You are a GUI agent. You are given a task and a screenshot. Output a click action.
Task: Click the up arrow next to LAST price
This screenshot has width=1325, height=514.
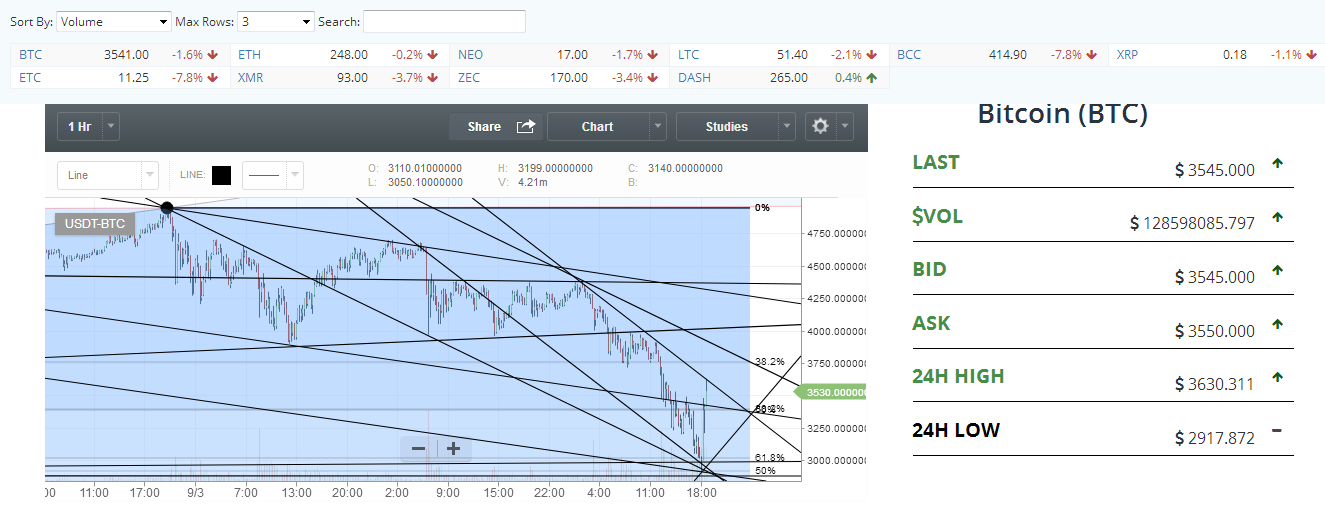coord(1277,163)
